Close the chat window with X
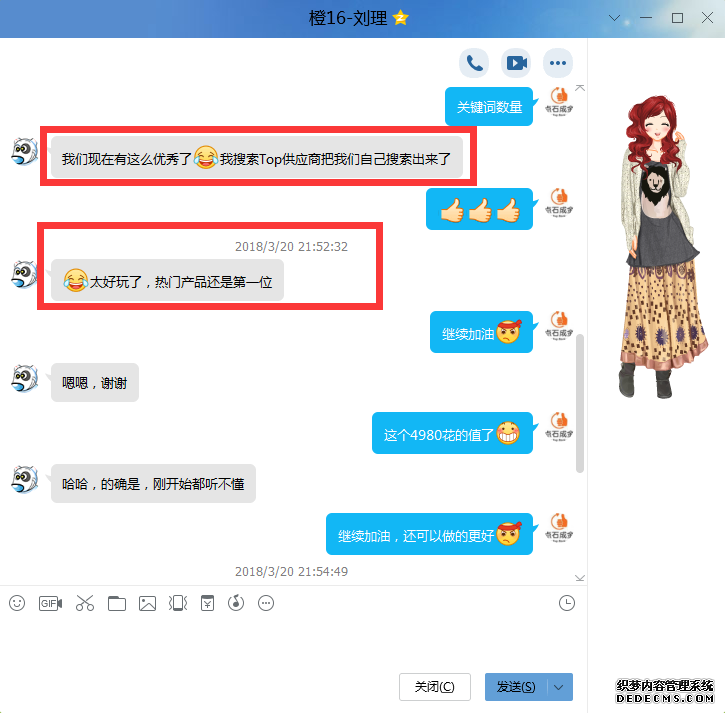Image resolution: width=725 pixels, height=713 pixels. (x=707, y=18)
